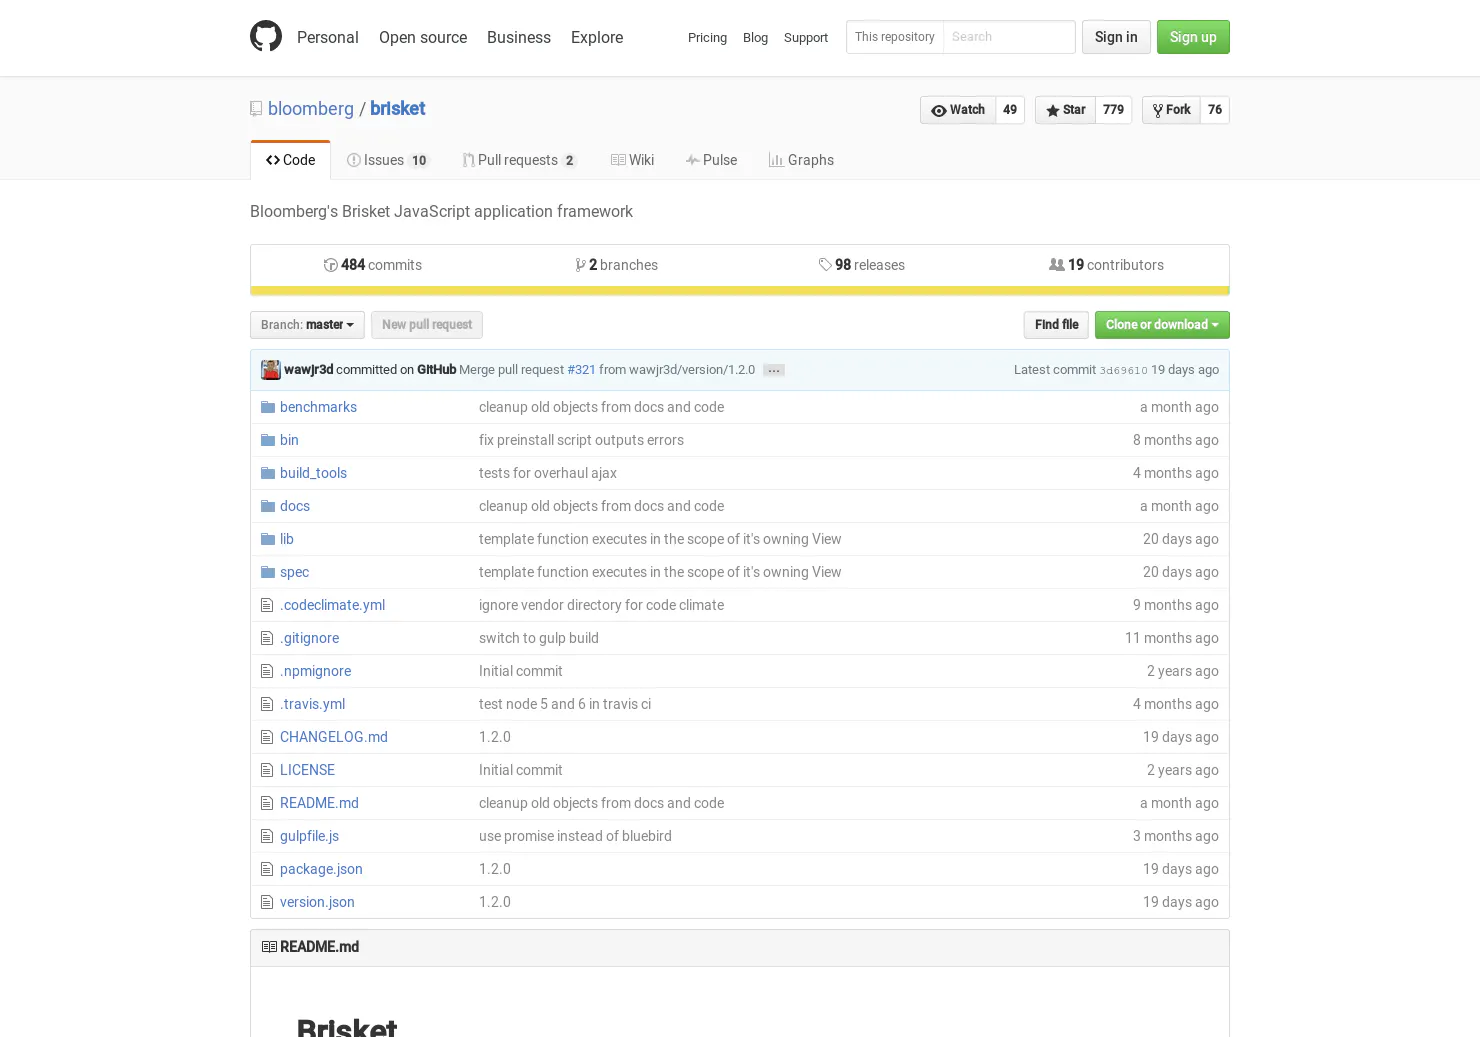Image resolution: width=1480 pixels, height=1037 pixels.
Task: Open the Pricing link
Action: tap(707, 37)
